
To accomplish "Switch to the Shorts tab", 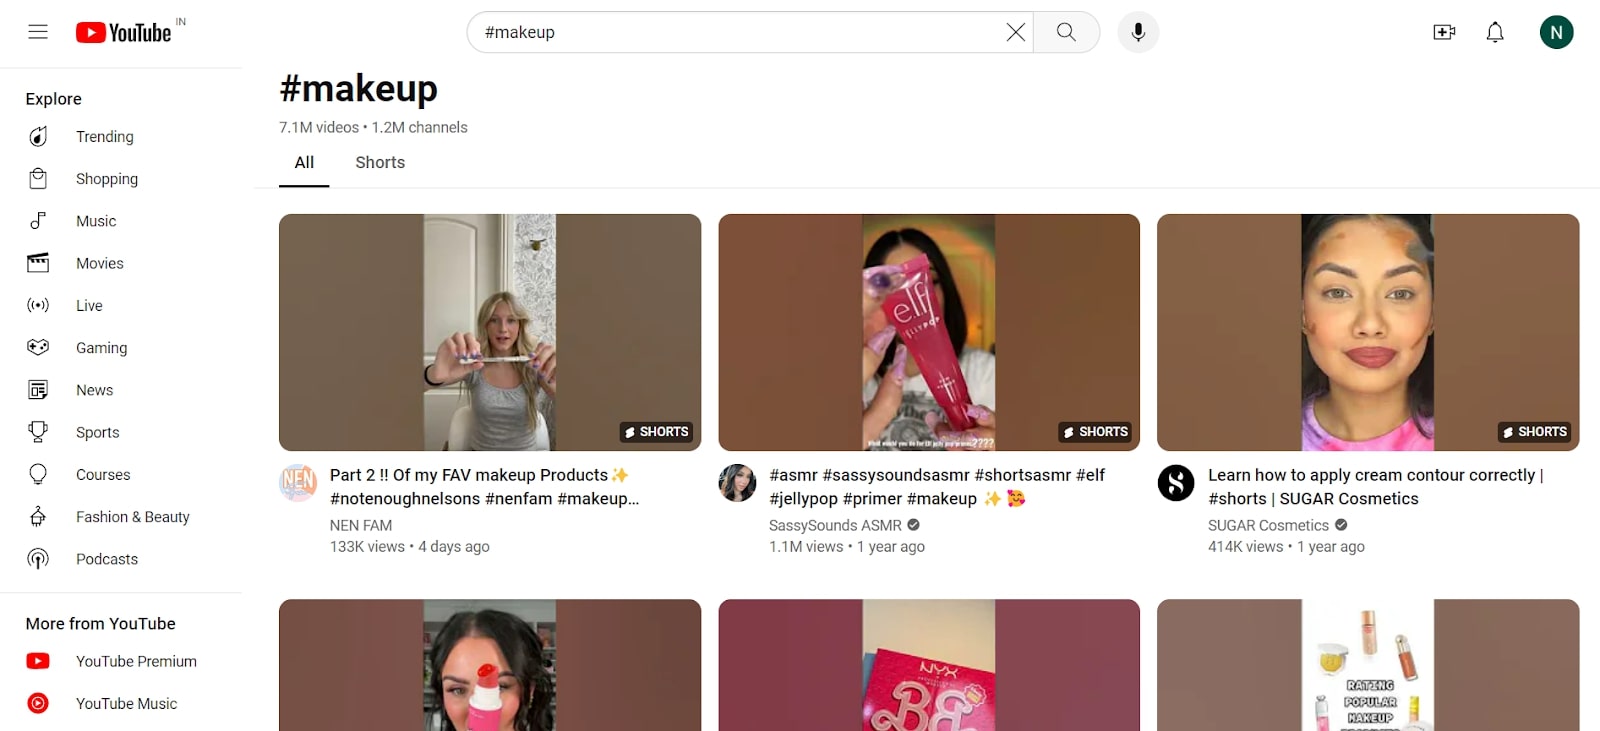I will tap(380, 163).
